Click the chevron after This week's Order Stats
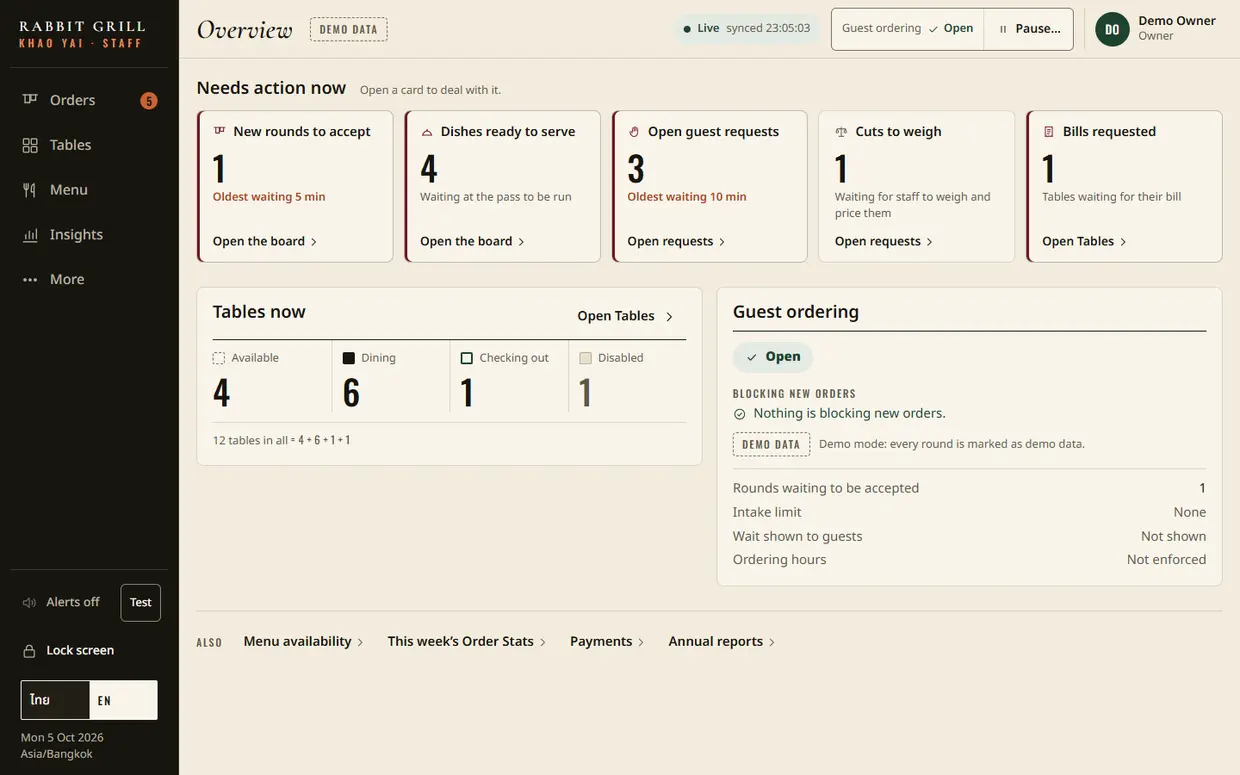This screenshot has width=1240, height=775. [543, 642]
